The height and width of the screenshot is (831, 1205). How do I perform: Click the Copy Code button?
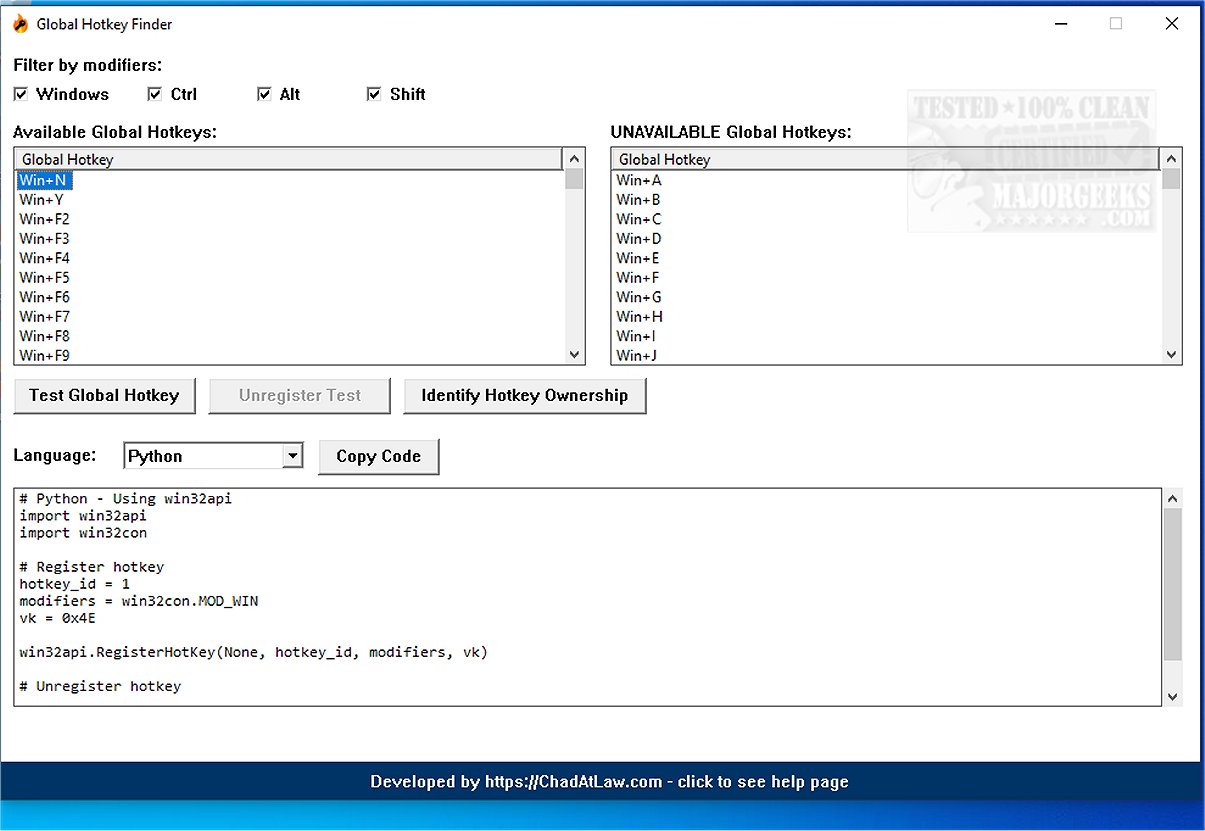click(378, 456)
